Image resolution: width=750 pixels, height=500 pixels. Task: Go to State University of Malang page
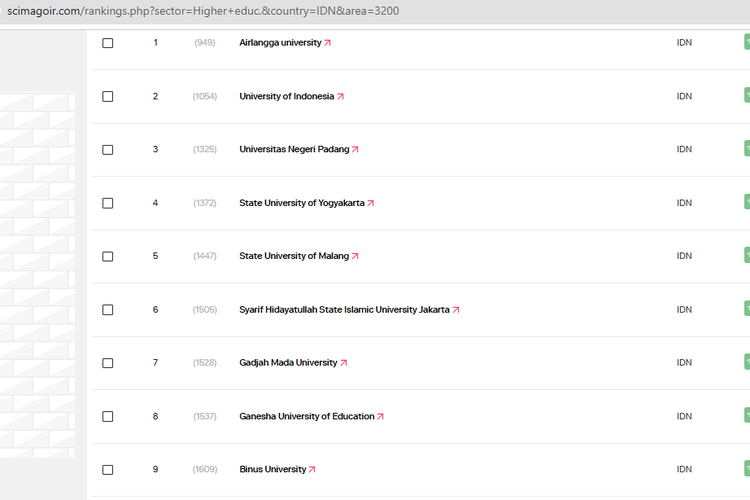coord(294,256)
